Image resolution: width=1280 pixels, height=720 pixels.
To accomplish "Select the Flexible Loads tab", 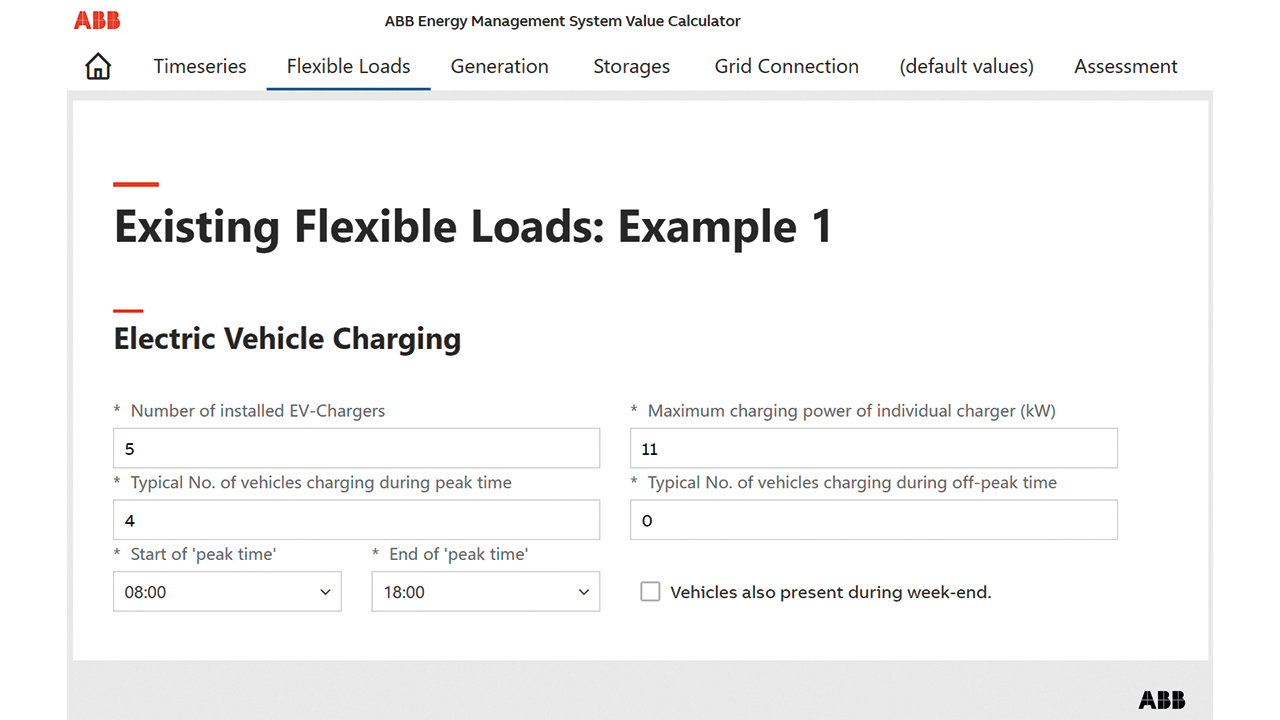I will pos(348,67).
